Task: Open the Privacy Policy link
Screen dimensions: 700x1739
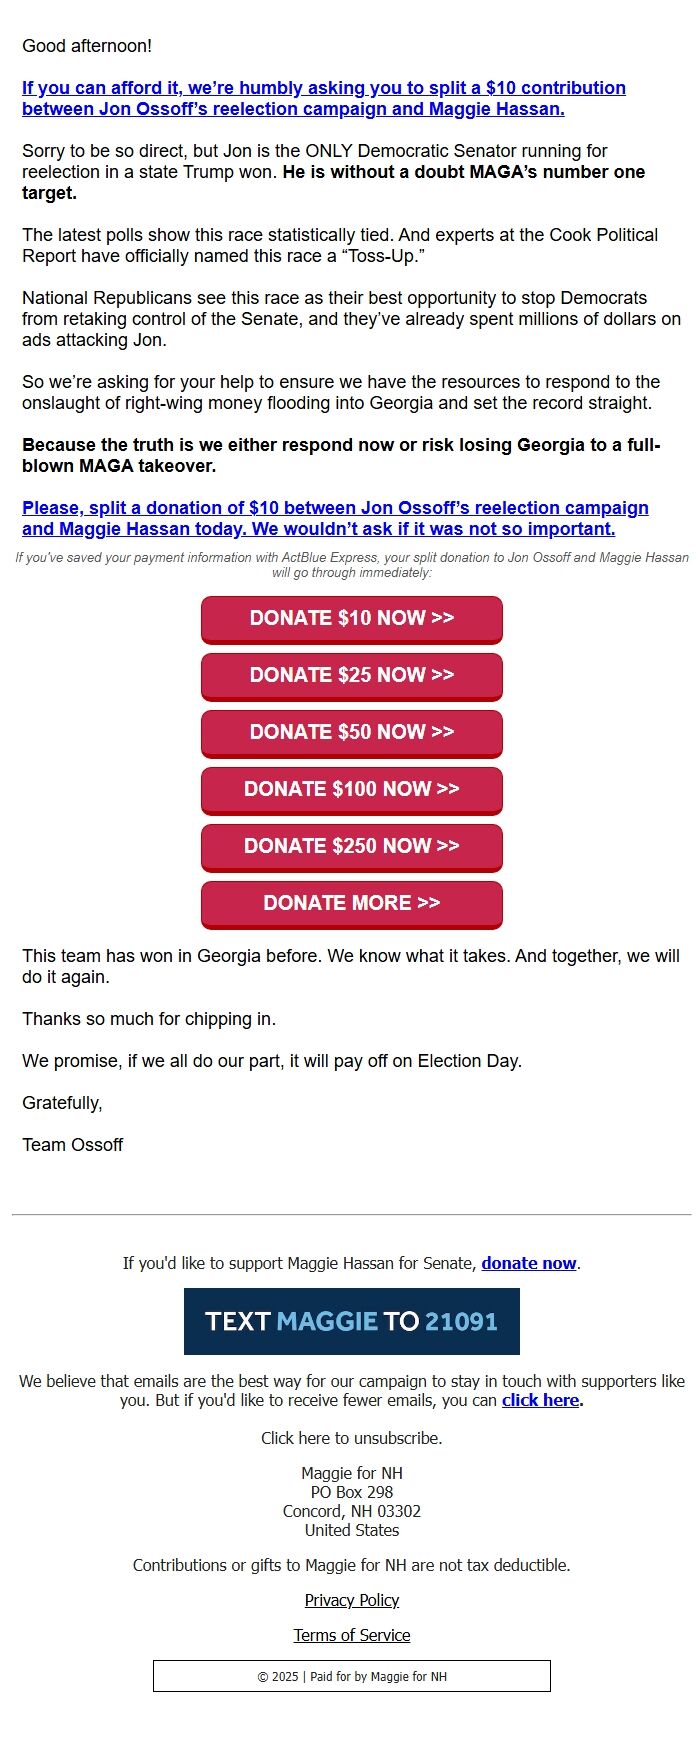Action: [352, 1600]
